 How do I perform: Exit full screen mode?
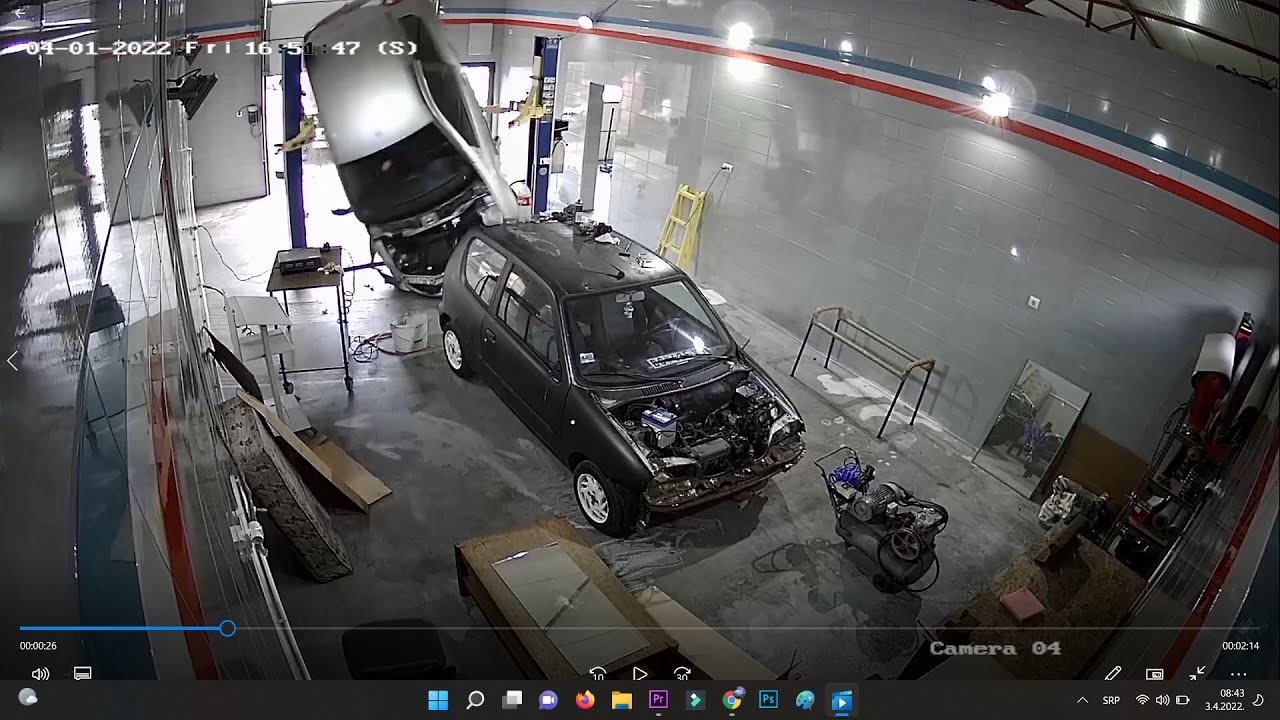click(x=1197, y=674)
